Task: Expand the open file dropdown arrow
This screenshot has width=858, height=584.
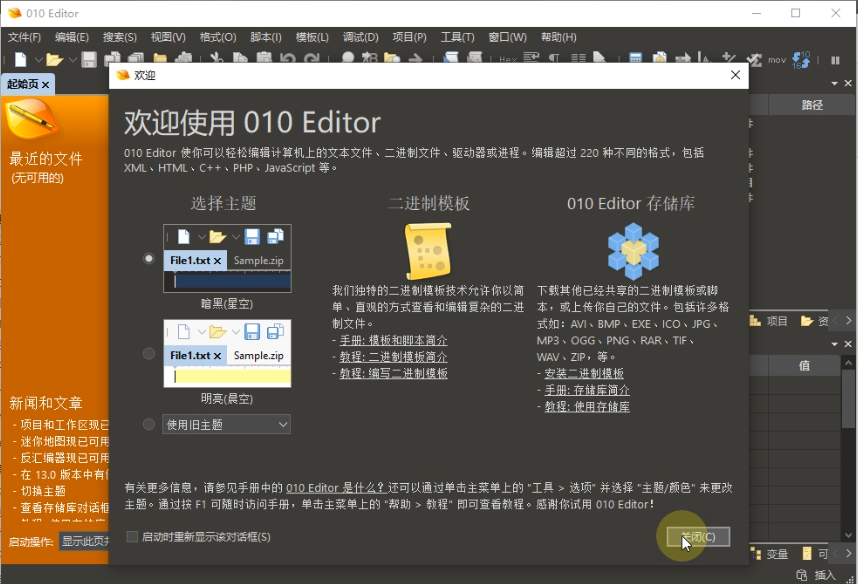Action: click(x=72, y=60)
